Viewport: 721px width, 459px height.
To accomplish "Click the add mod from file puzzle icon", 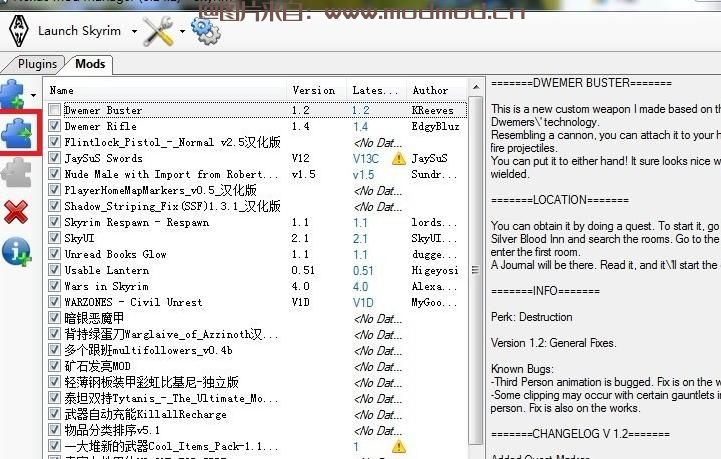I will [13, 94].
